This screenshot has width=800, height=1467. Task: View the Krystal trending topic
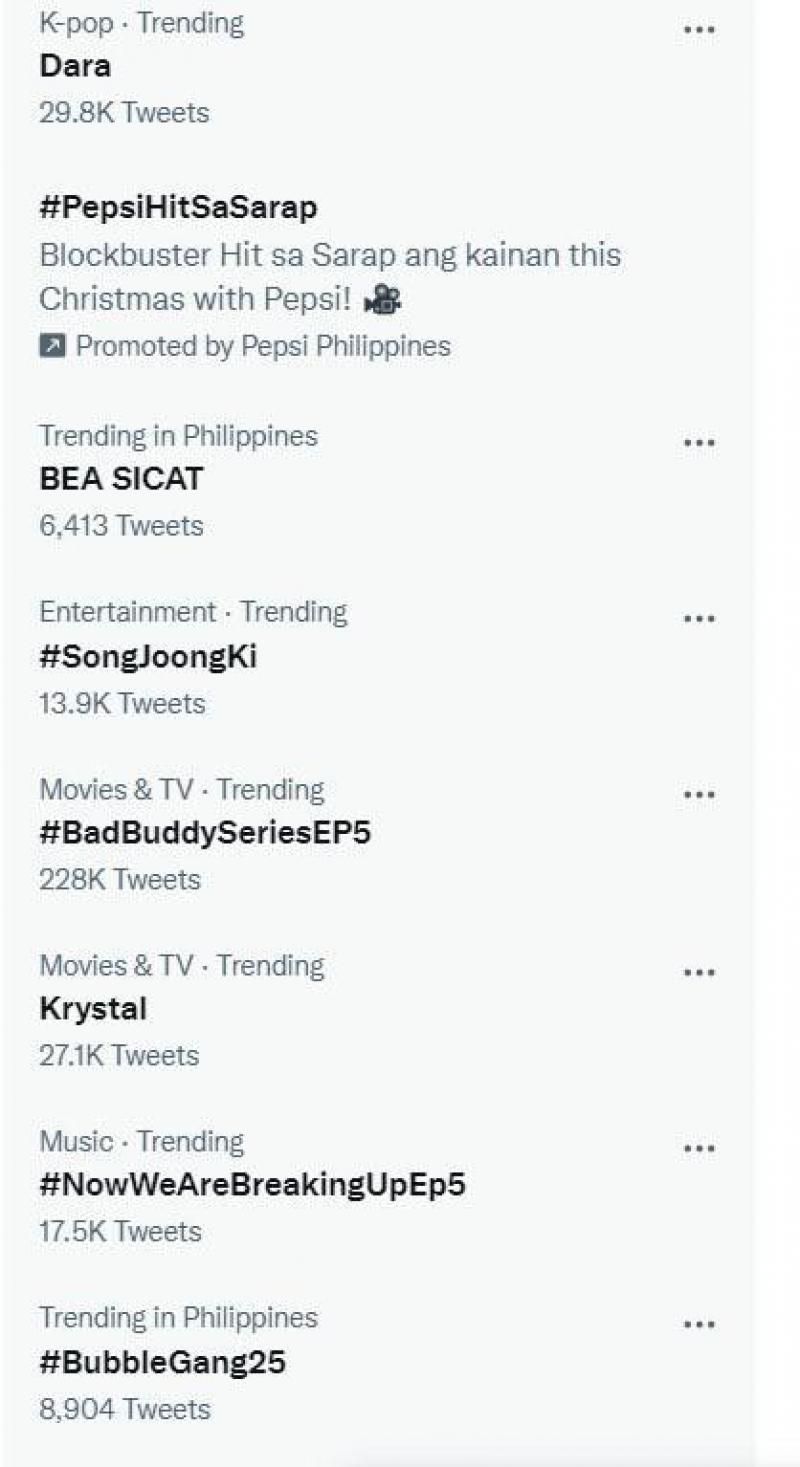click(93, 1009)
